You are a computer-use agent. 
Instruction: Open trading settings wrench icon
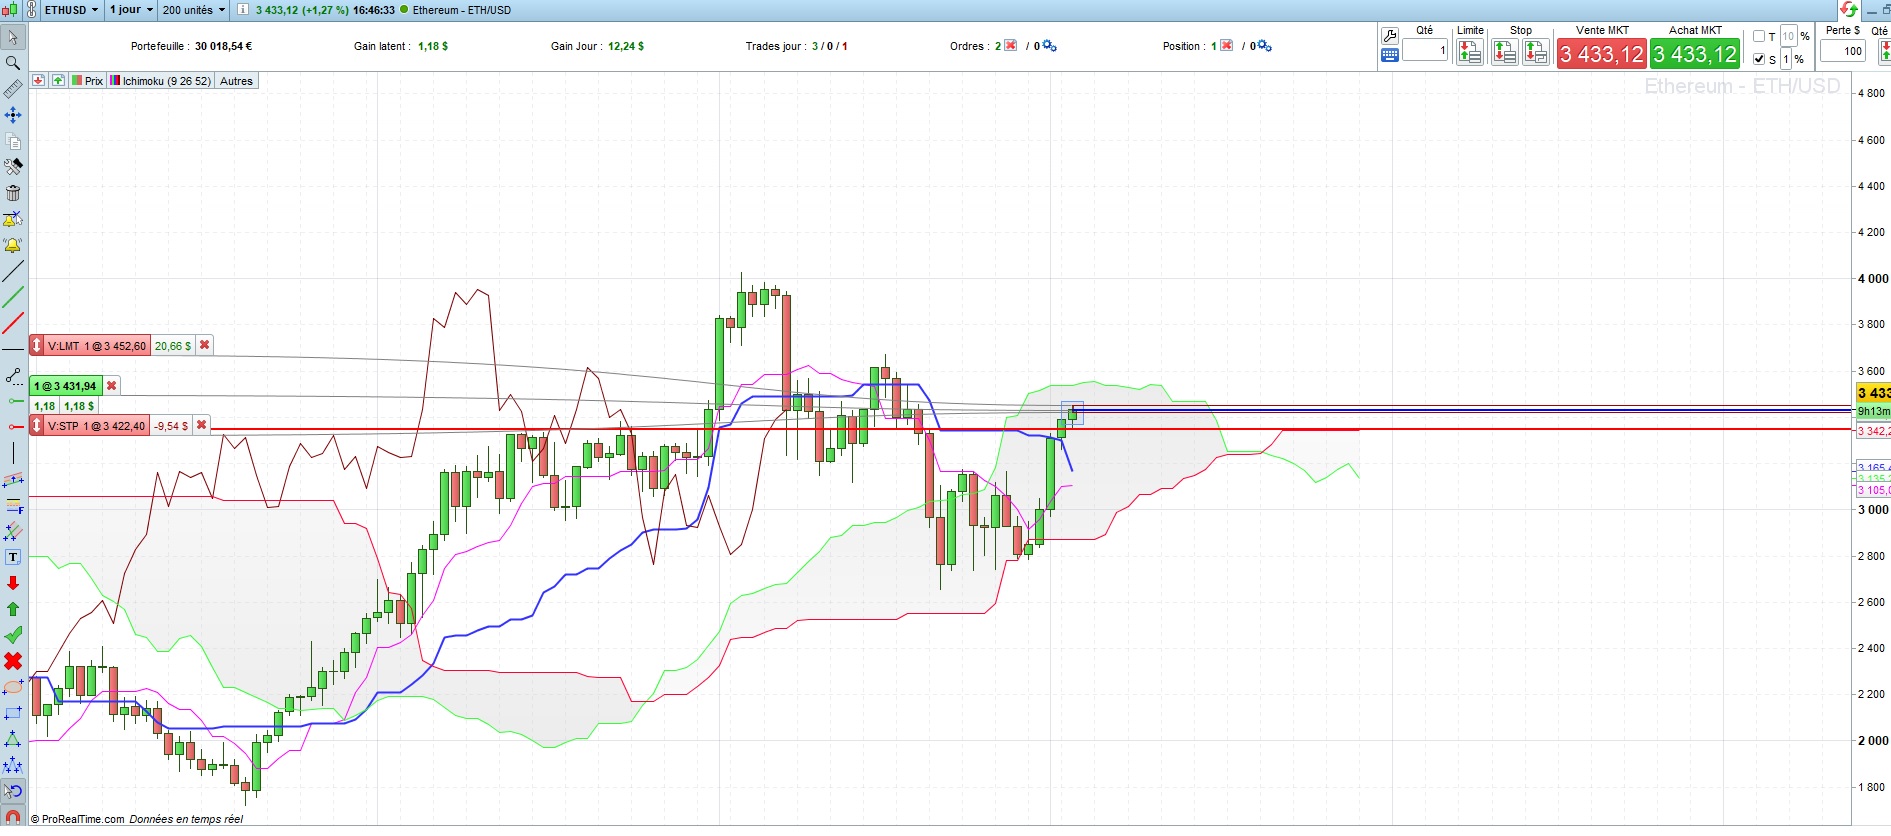[1390, 36]
